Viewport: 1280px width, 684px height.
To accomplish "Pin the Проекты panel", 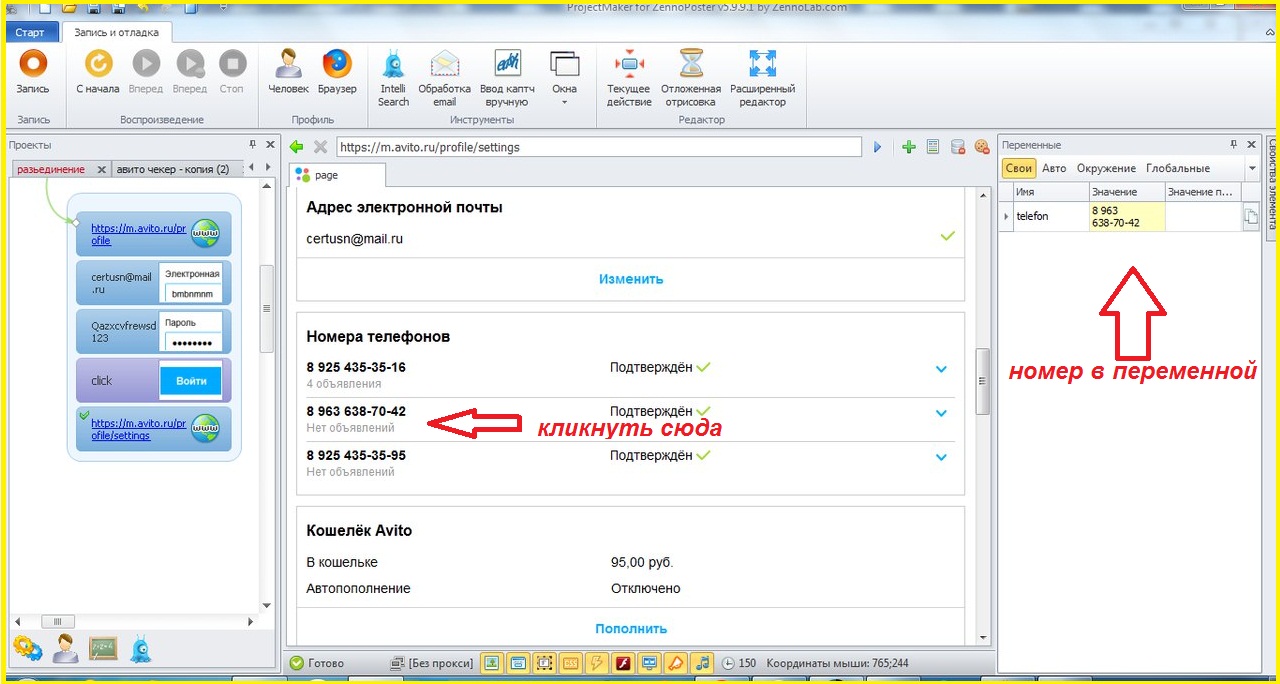I will pos(252,145).
